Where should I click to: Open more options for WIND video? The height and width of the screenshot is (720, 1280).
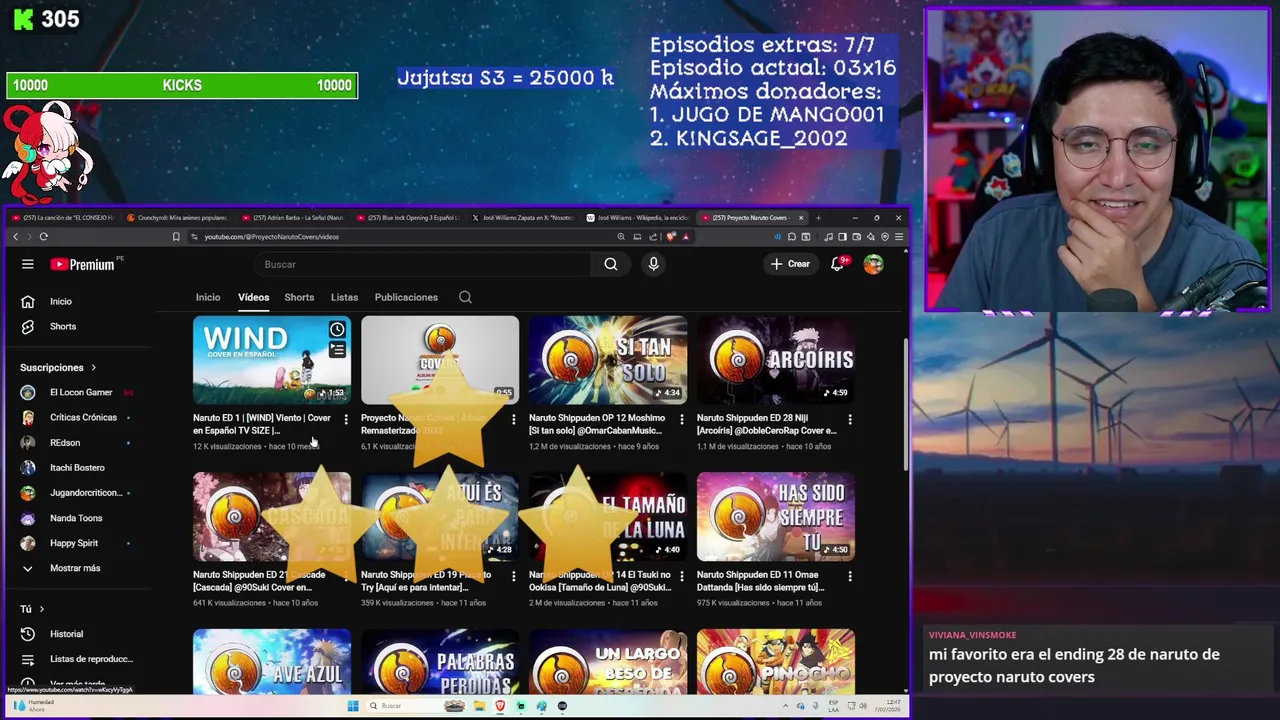pos(346,420)
